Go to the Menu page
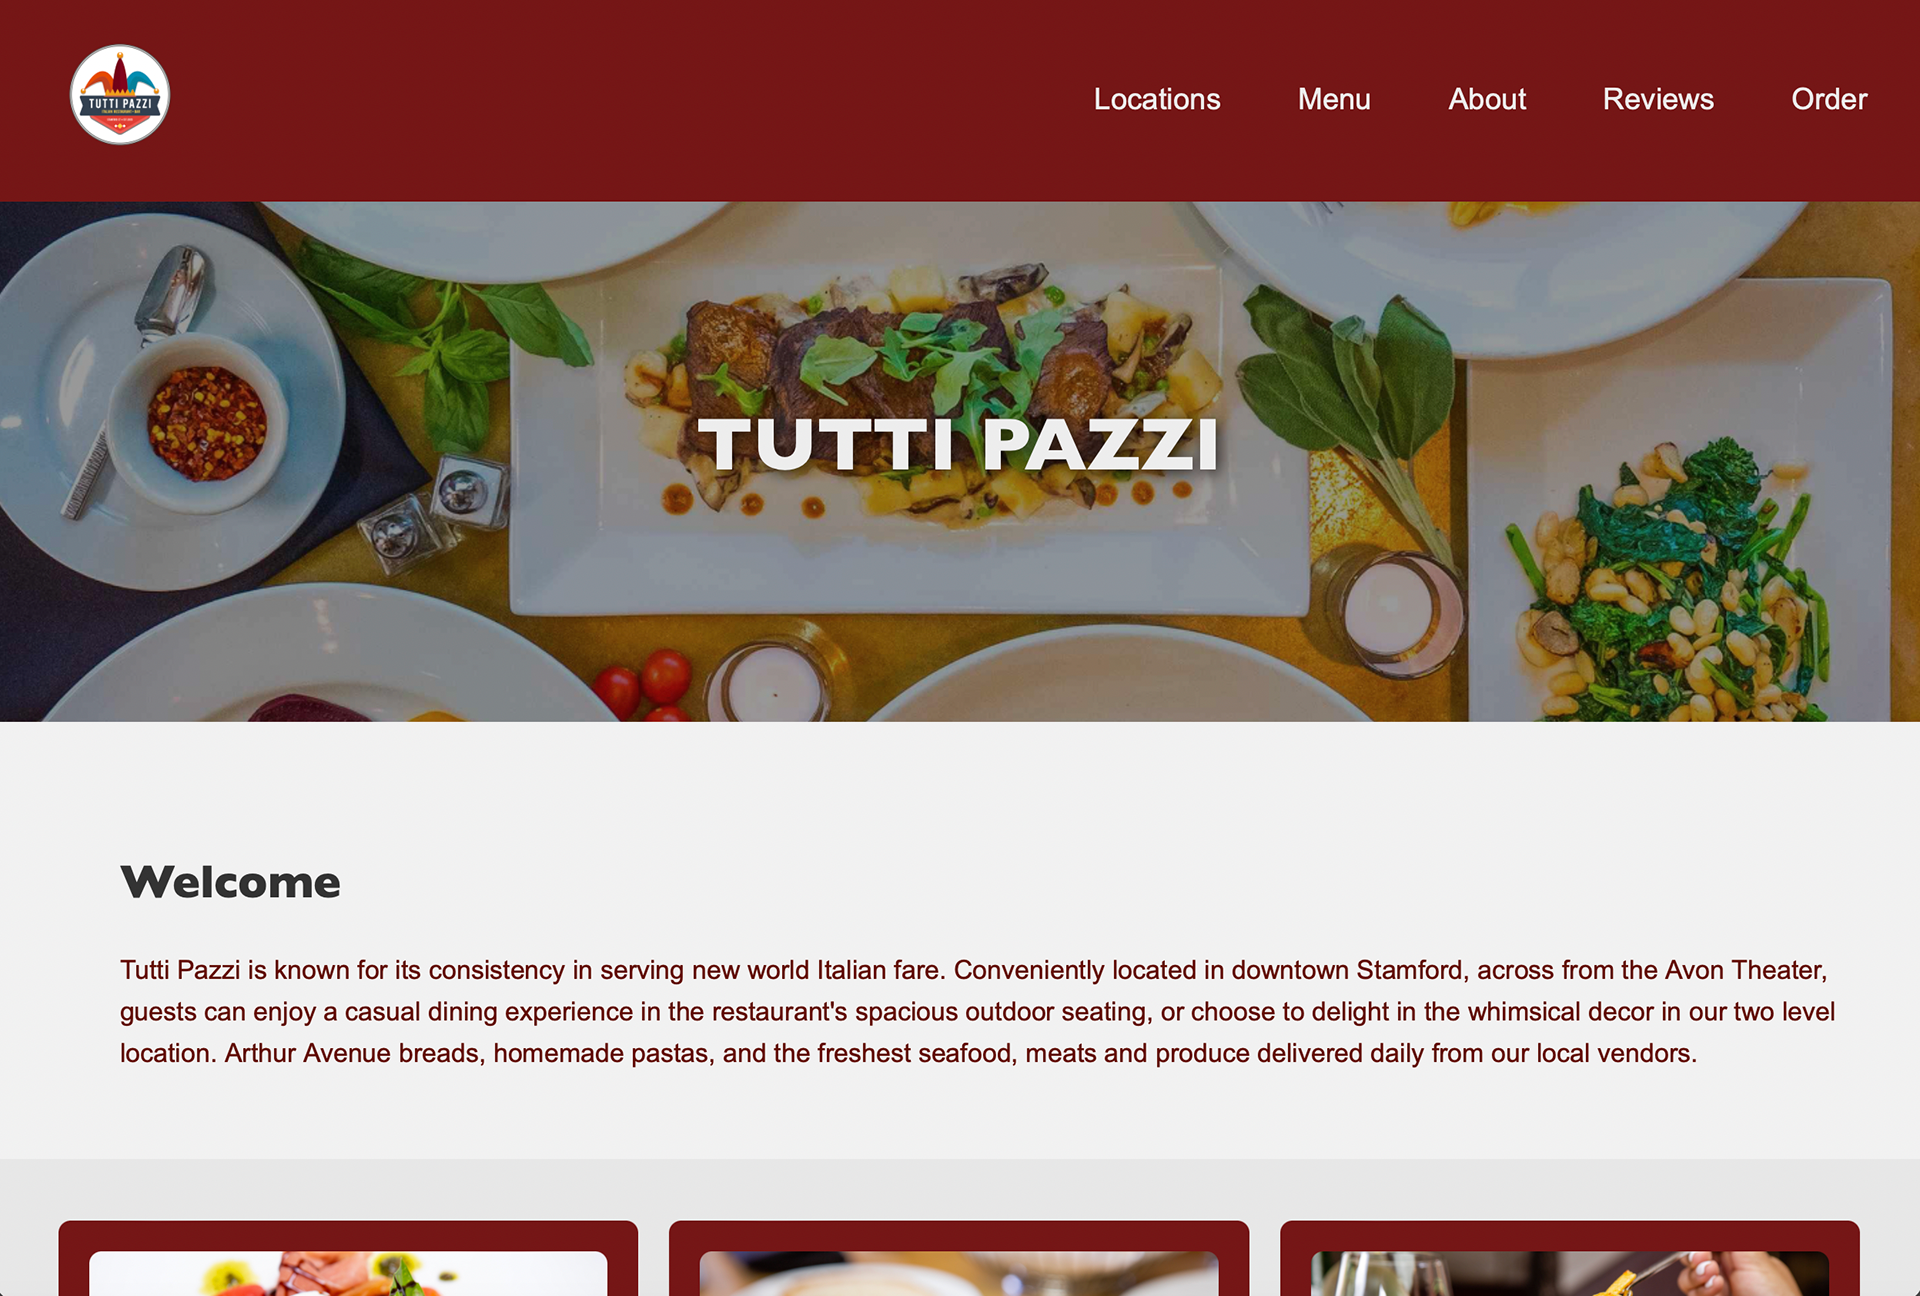1920x1296 pixels. [1334, 99]
